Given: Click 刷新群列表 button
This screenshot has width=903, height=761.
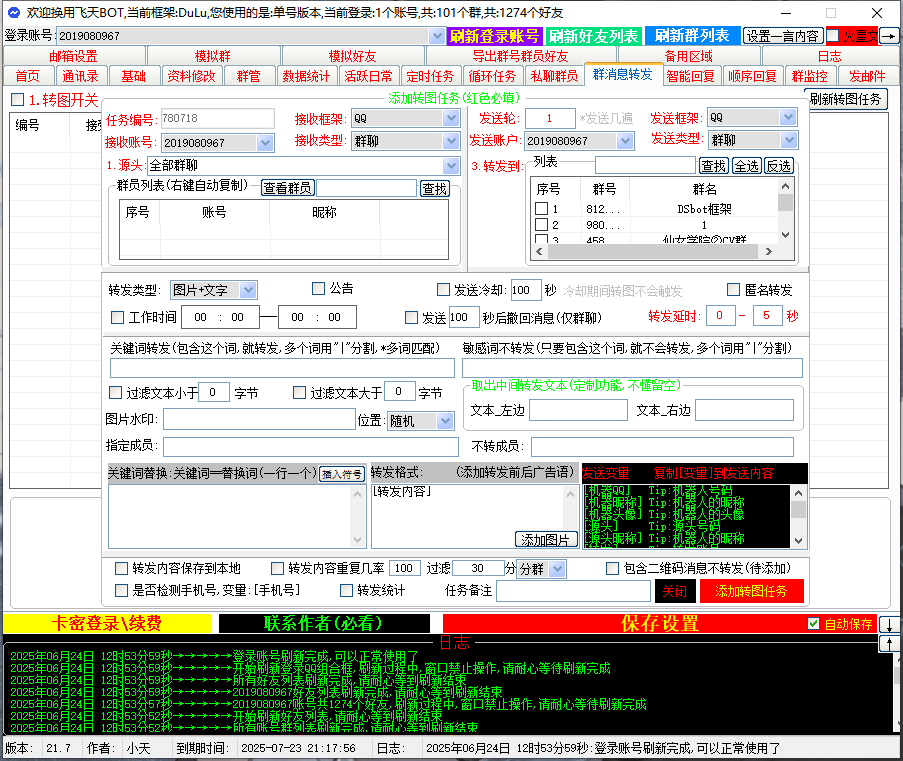Looking at the screenshot, I should coord(692,36).
